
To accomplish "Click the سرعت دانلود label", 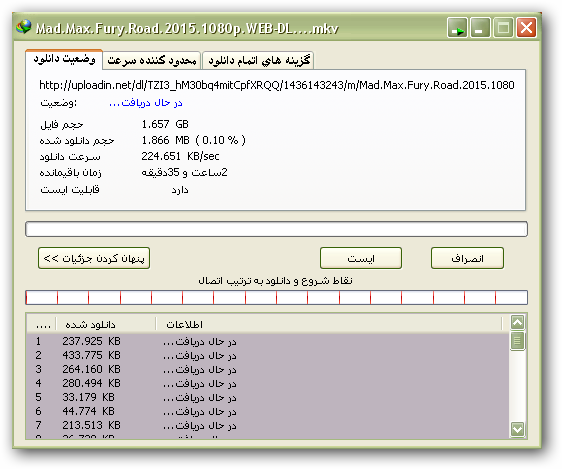I will point(70,157).
